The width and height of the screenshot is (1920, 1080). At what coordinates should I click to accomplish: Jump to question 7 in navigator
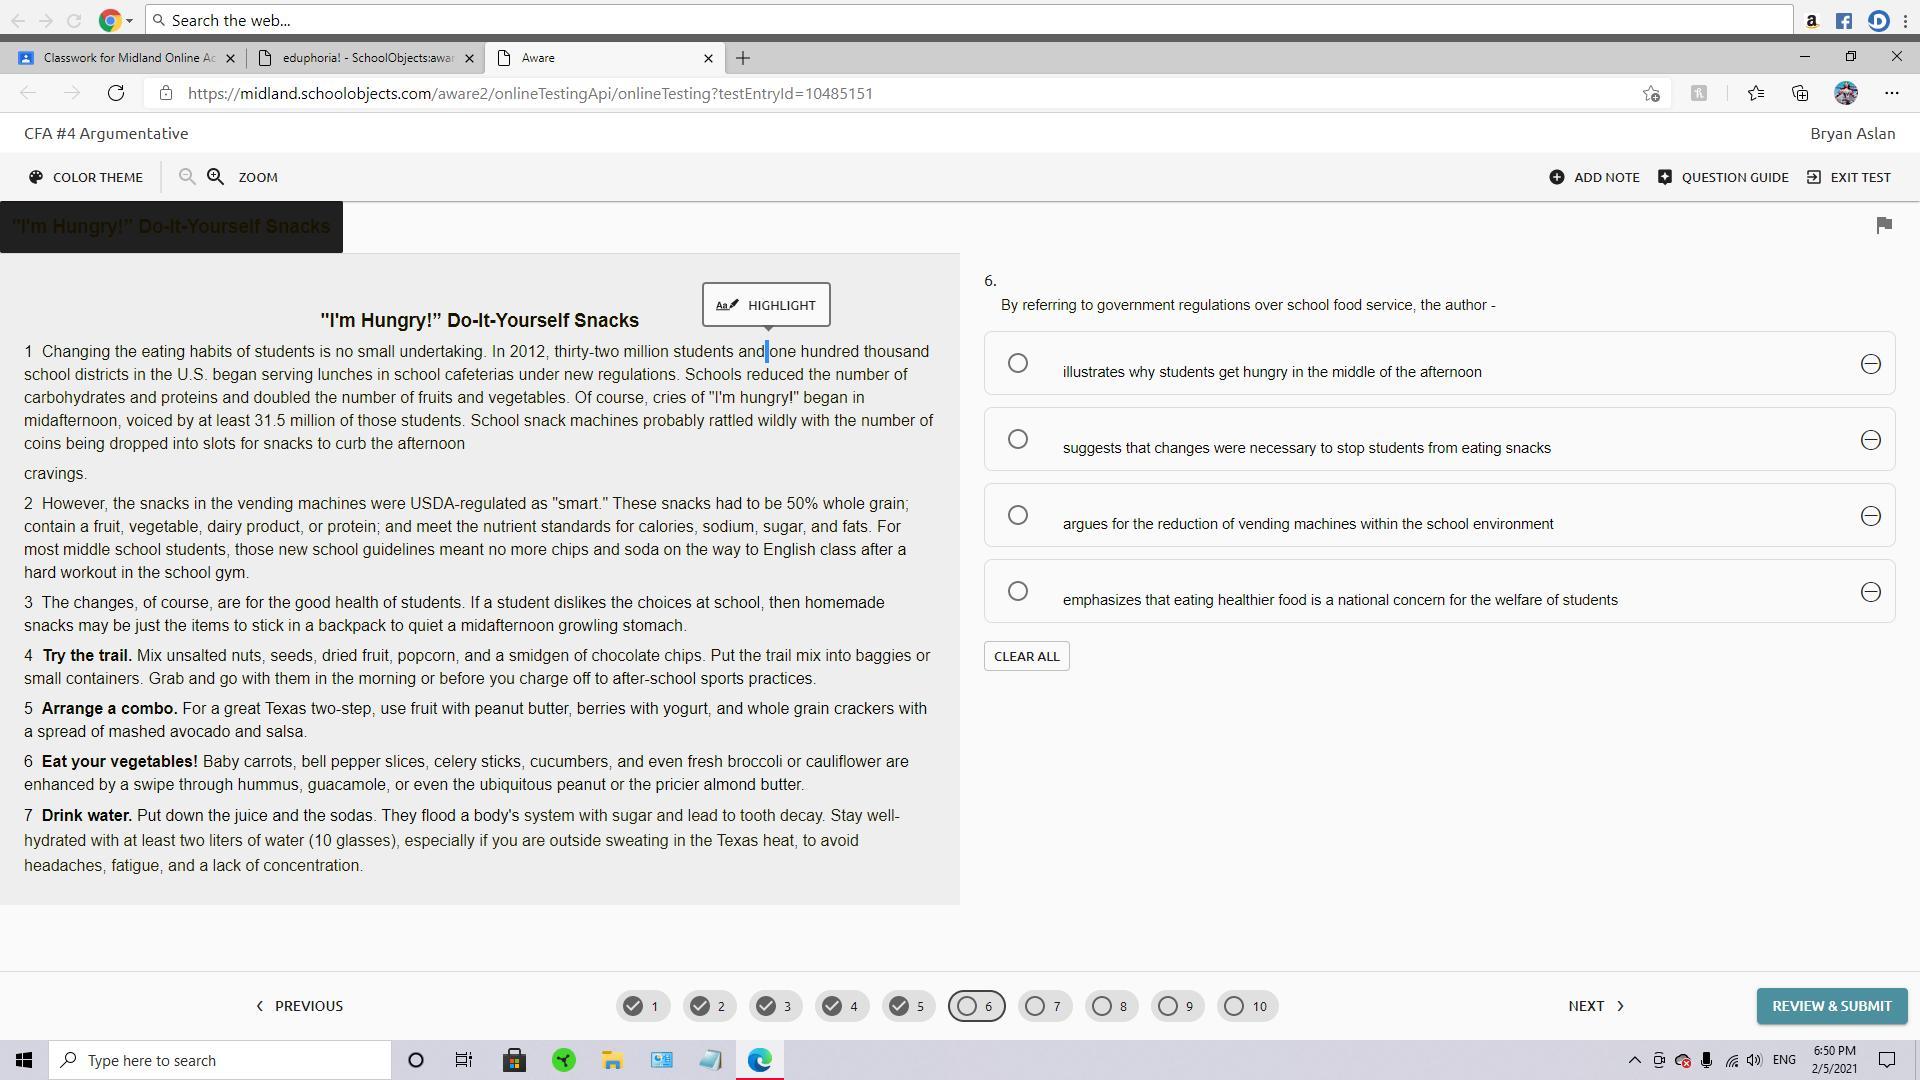tap(1044, 1006)
